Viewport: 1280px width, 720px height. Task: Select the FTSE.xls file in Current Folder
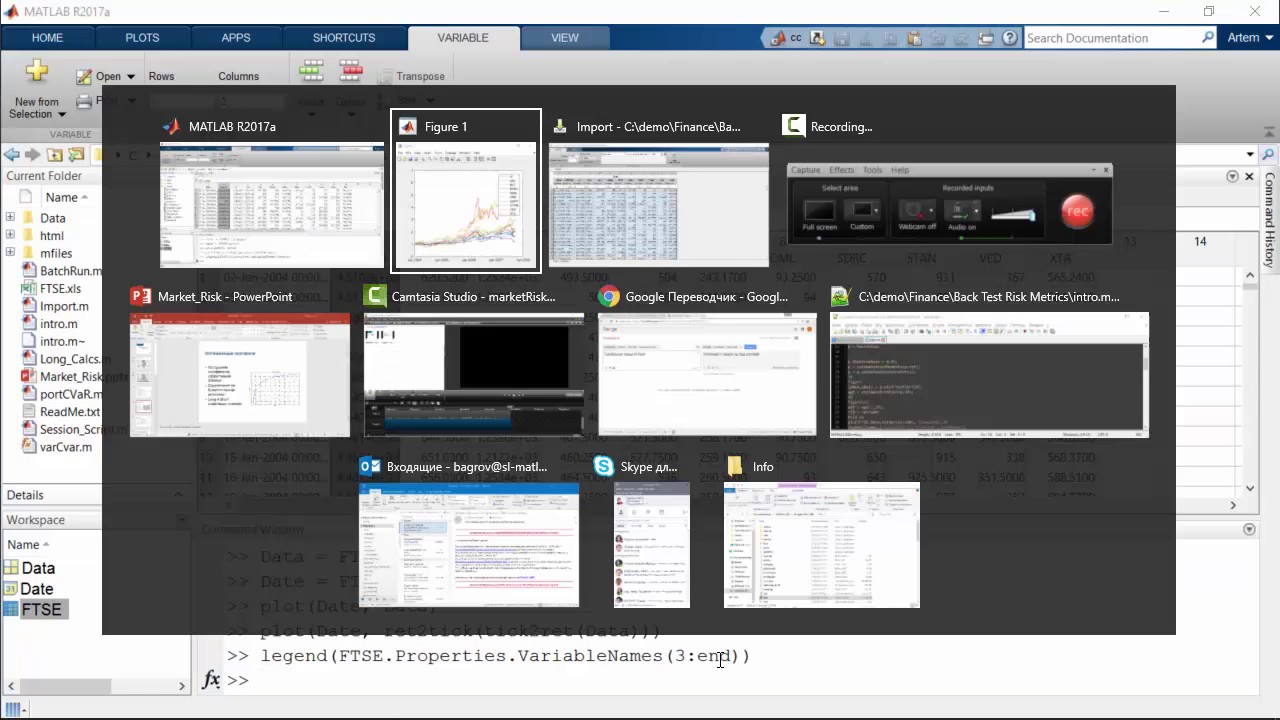(x=60, y=289)
